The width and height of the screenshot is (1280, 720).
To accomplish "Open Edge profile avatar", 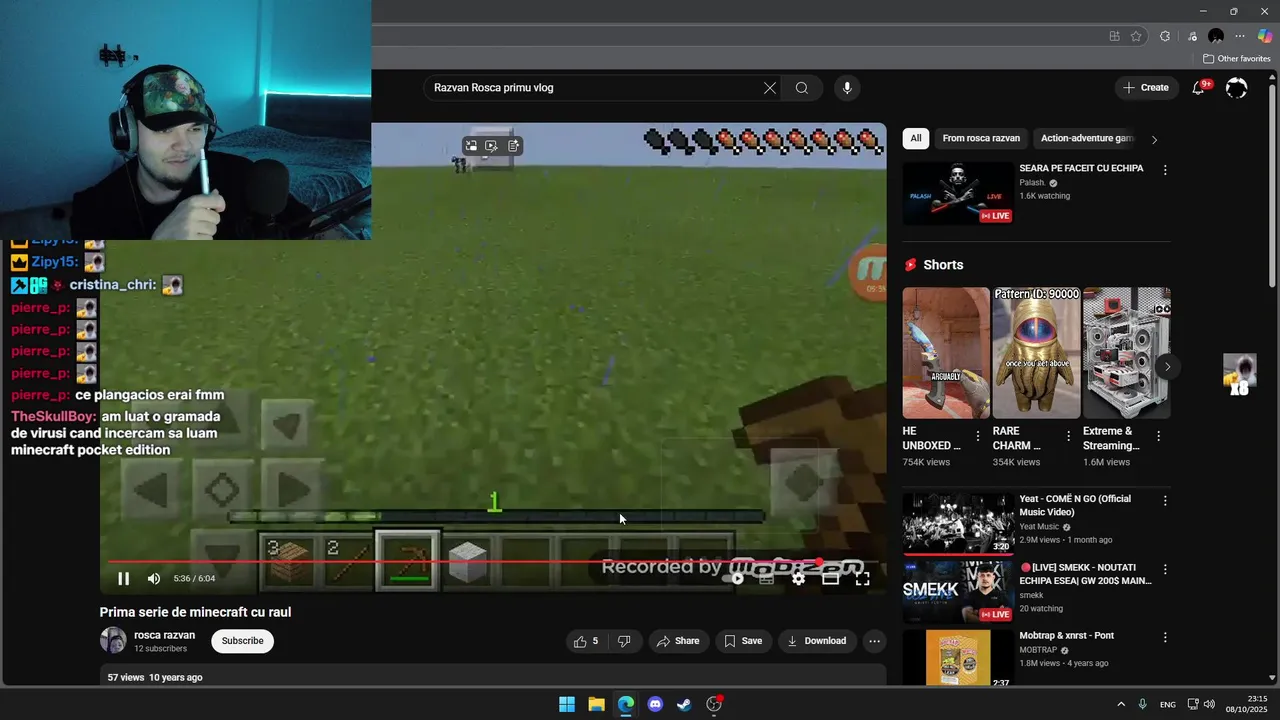I will (1216, 36).
